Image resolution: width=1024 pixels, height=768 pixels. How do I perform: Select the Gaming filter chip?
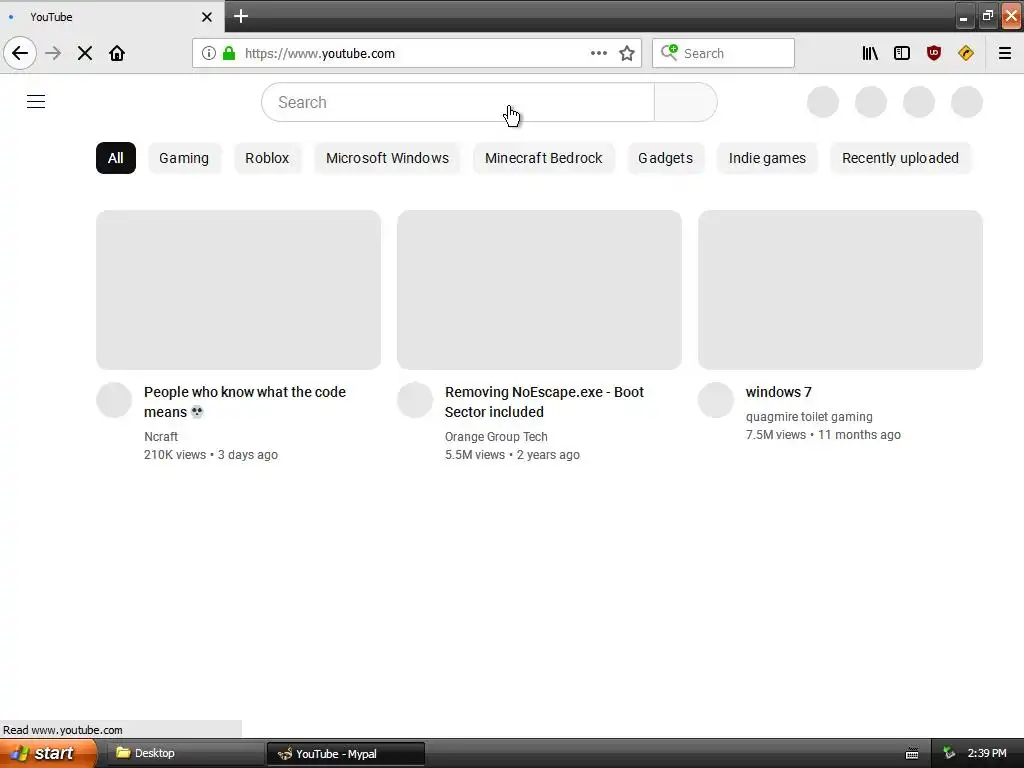coord(184,158)
